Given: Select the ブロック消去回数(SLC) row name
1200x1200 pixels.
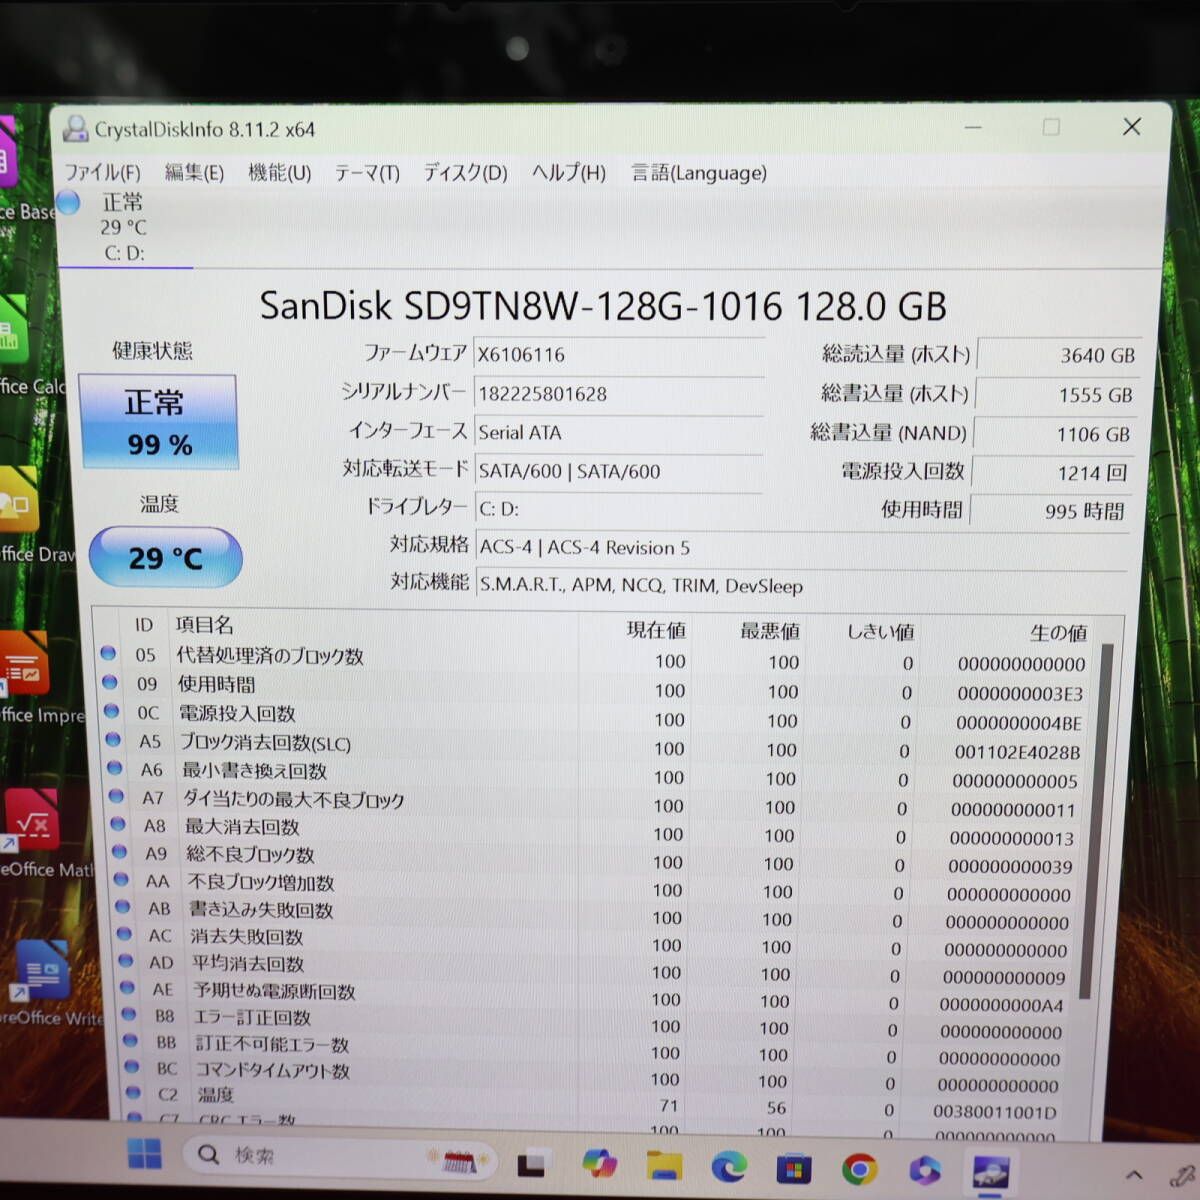Looking at the screenshot, I should (265, 742).
